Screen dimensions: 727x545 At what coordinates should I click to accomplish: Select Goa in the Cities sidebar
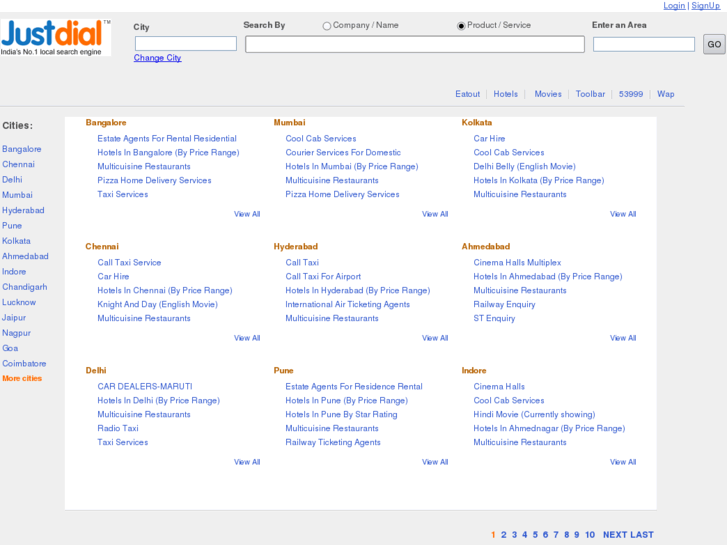coord(10,348)
